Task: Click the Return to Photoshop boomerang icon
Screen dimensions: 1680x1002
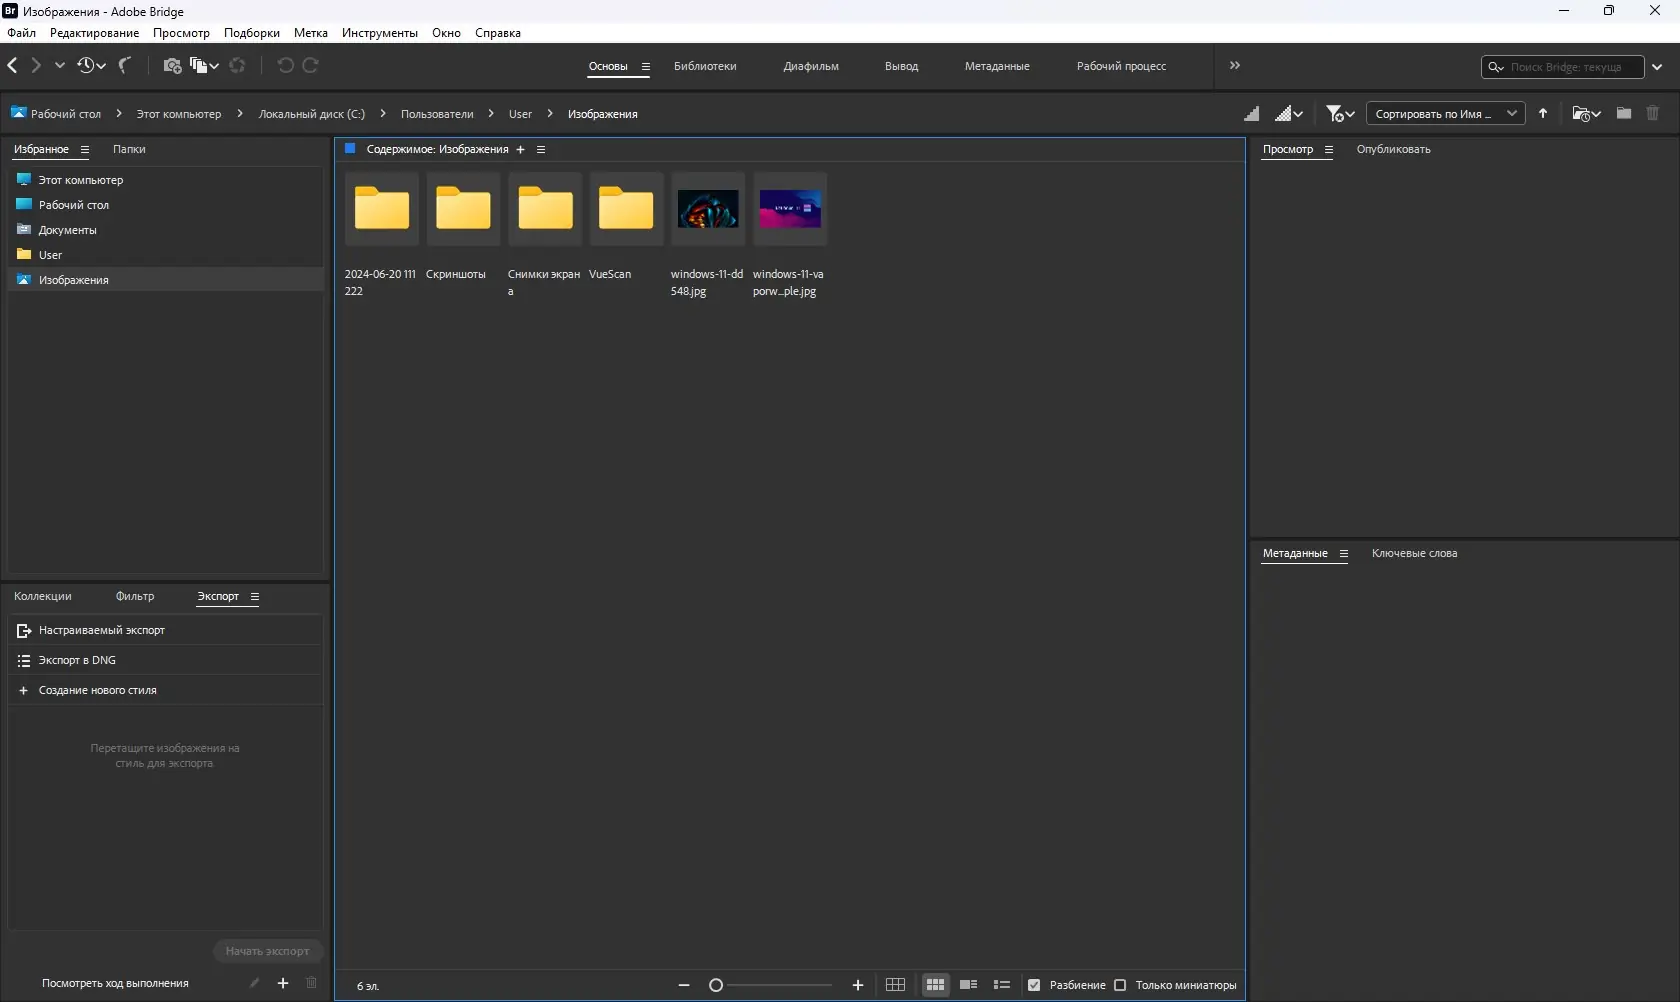Action: 124,66
